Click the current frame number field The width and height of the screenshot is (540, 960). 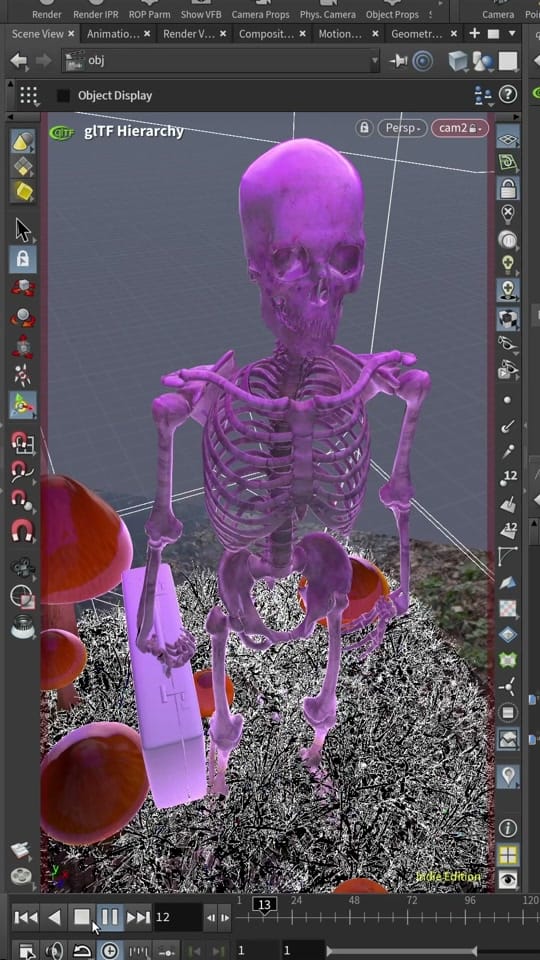pos(177,917)
